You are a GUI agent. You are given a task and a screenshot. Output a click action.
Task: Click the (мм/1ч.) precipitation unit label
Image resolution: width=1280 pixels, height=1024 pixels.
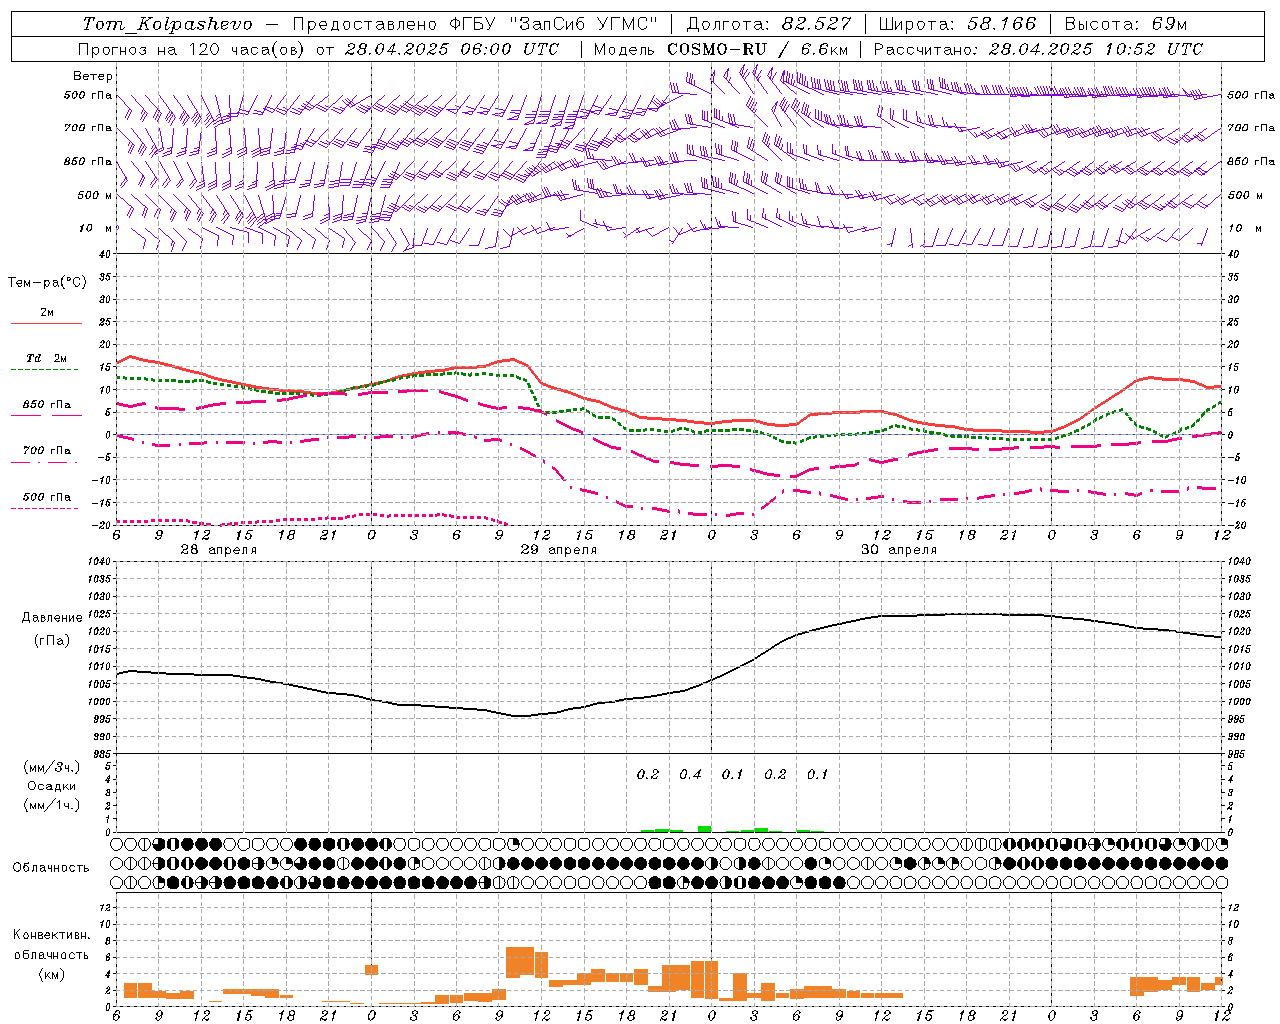pos(52,805)
